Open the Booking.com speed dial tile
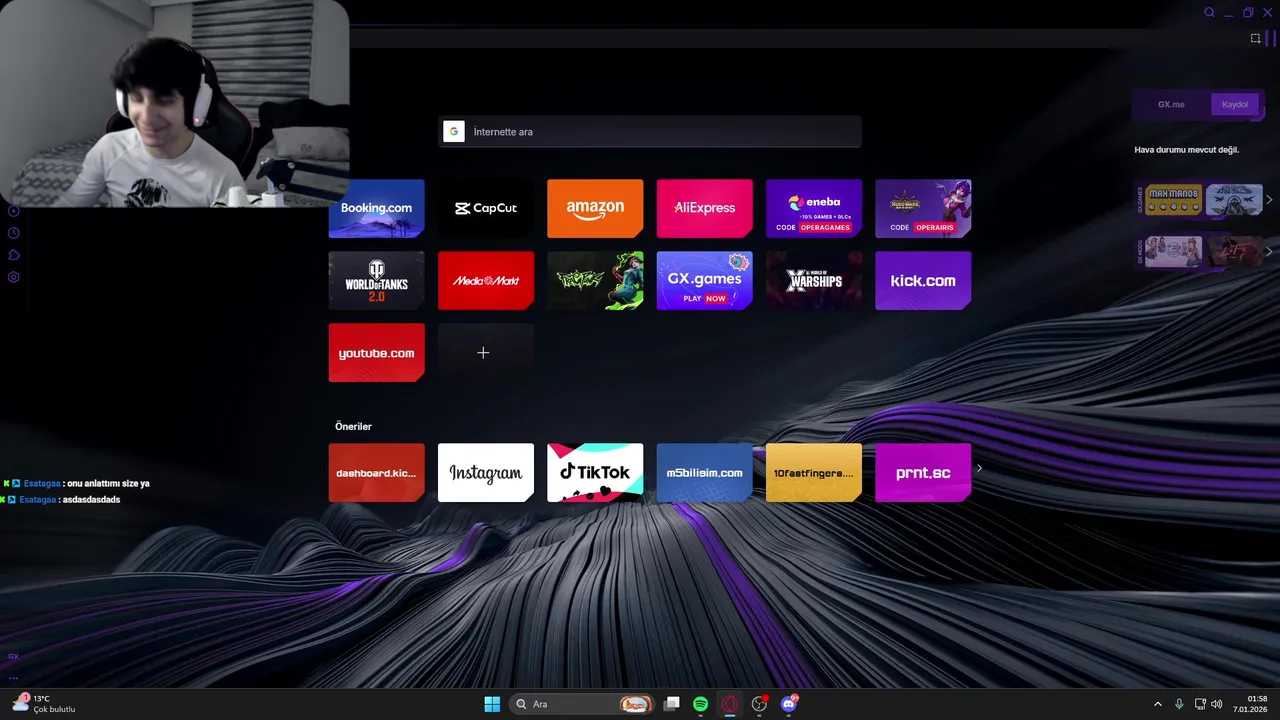 pyautogui.click(x=376, y=208)
